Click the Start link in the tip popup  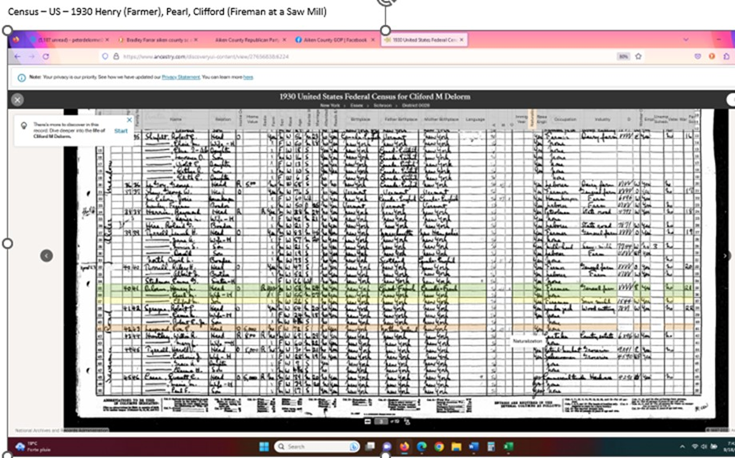point(120,130)
